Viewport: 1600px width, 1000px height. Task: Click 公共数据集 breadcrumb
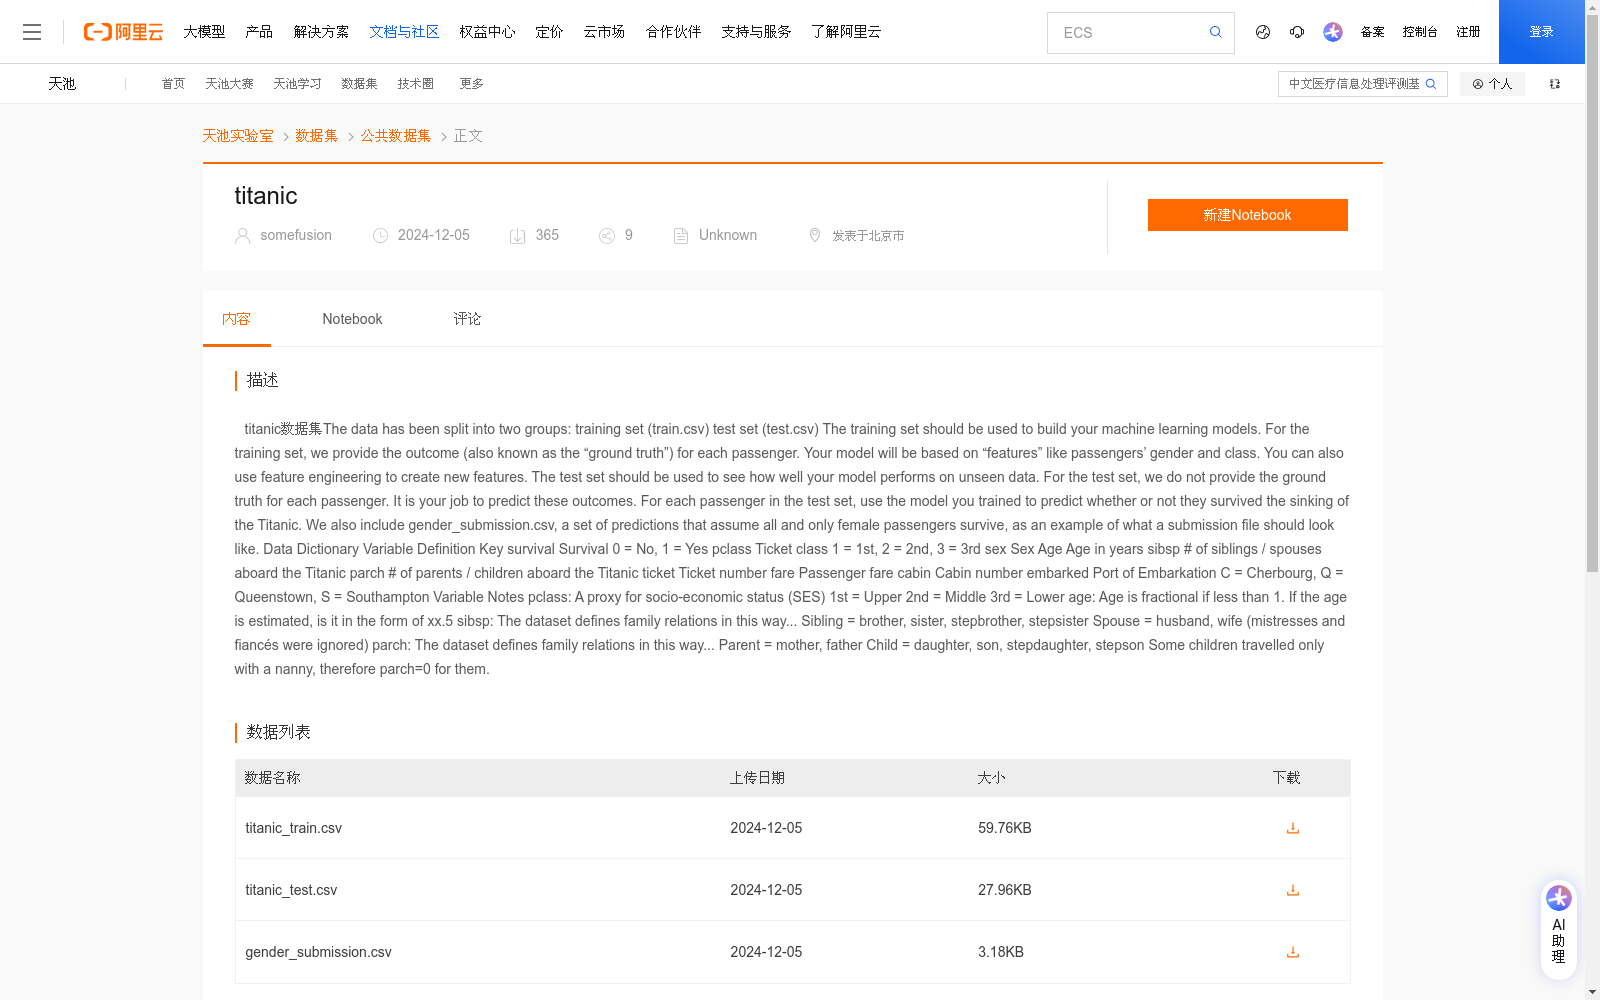coord(396,136)
